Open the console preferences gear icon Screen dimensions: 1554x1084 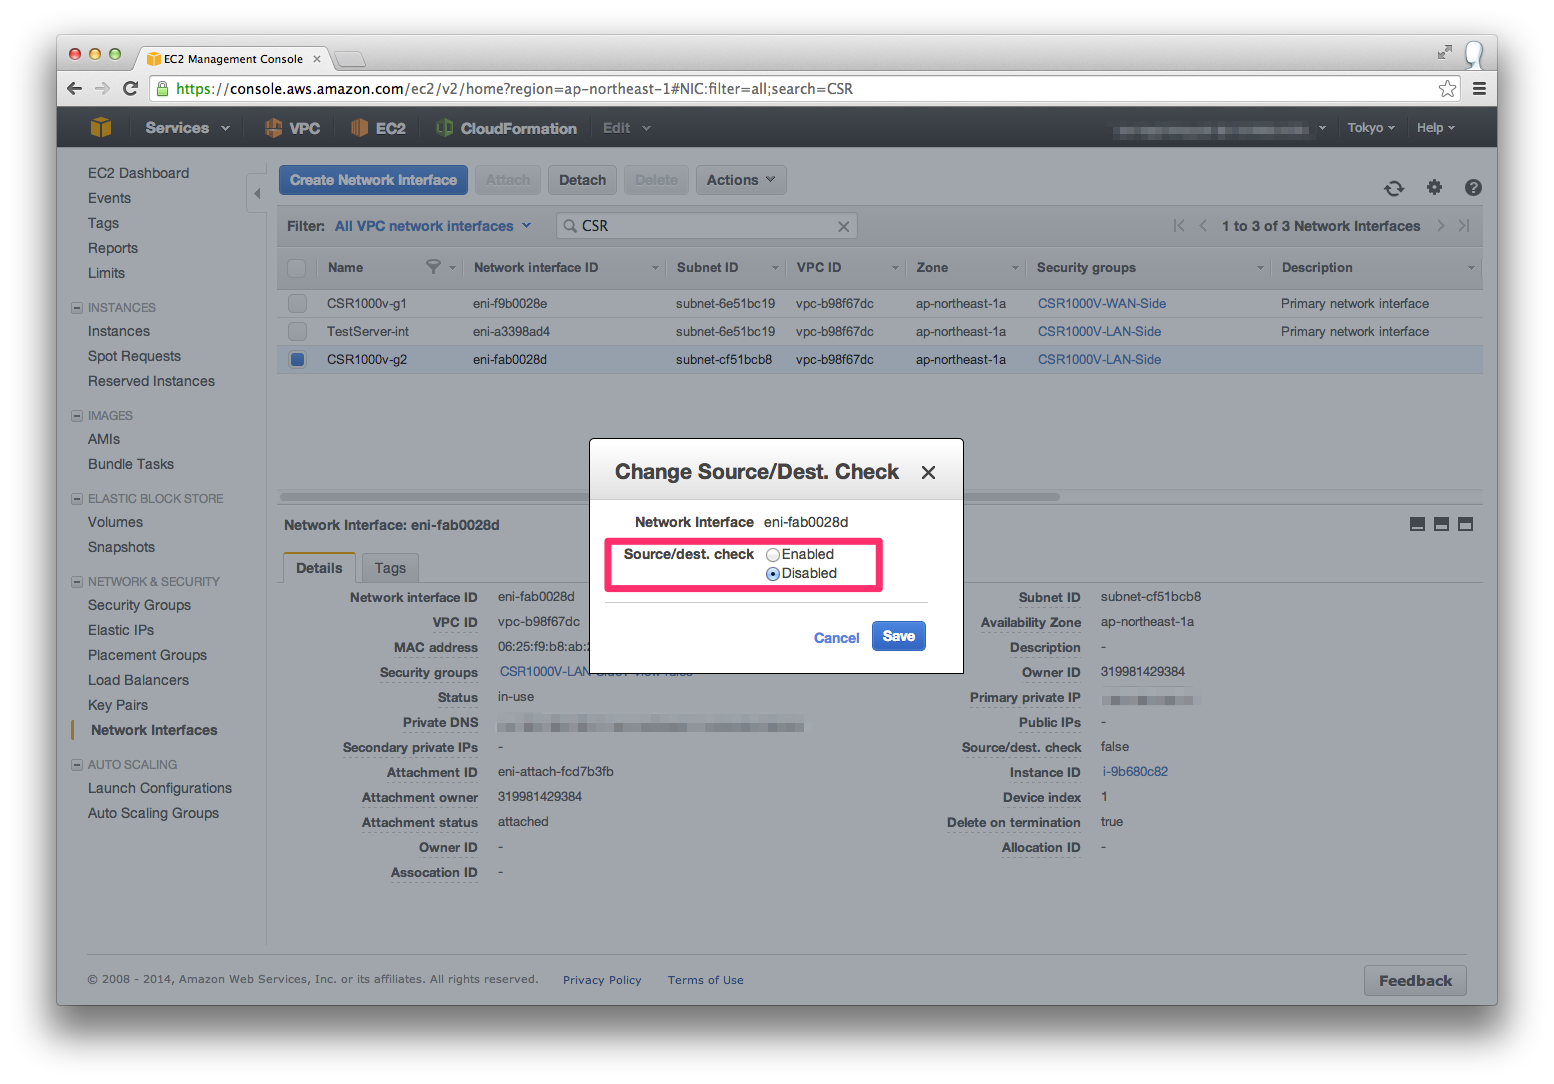point(1434,187)
